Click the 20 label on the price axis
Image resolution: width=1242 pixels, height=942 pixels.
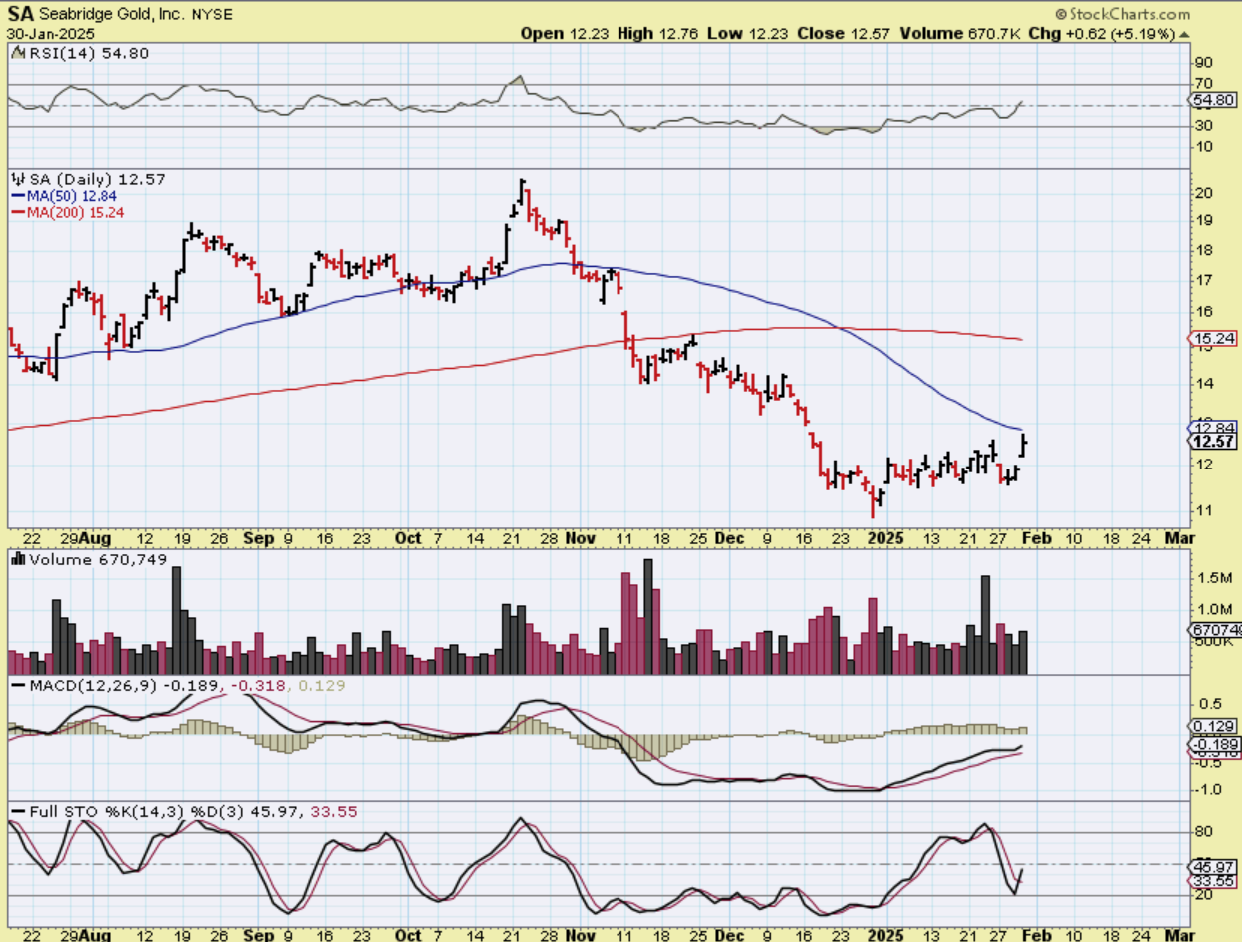(1204, 193)
